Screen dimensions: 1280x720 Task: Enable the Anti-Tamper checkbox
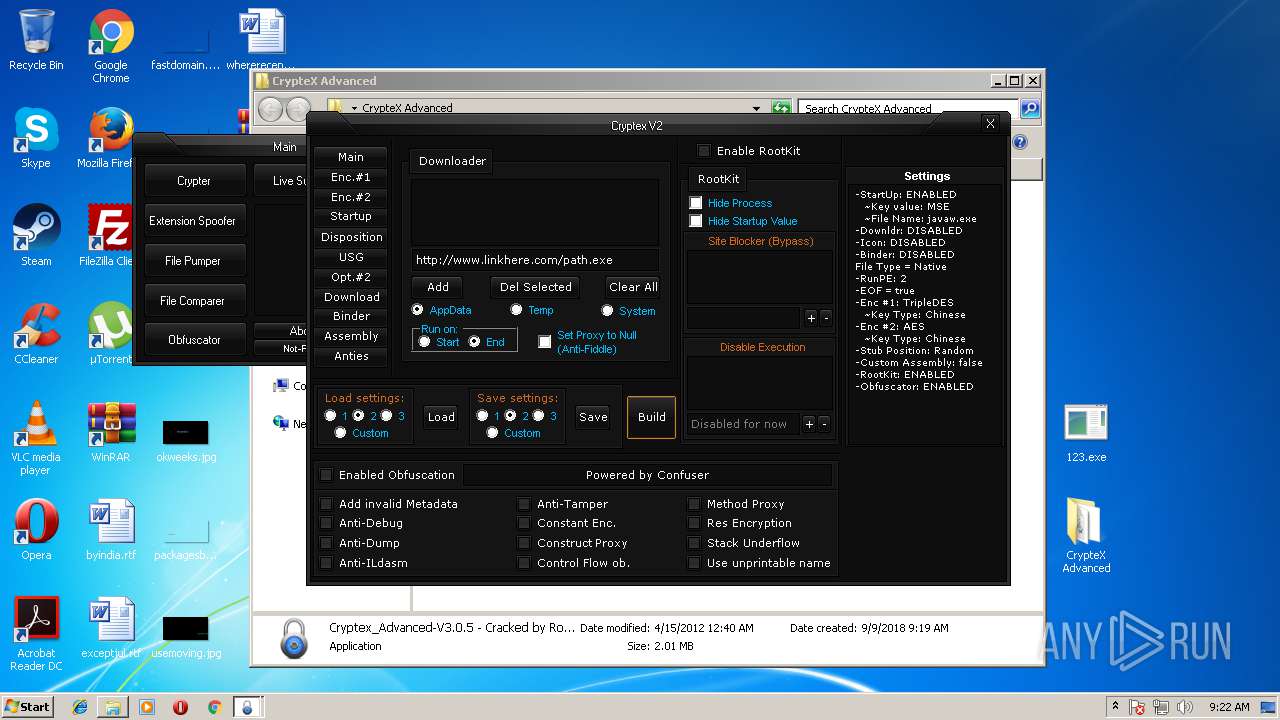point(524,504)
